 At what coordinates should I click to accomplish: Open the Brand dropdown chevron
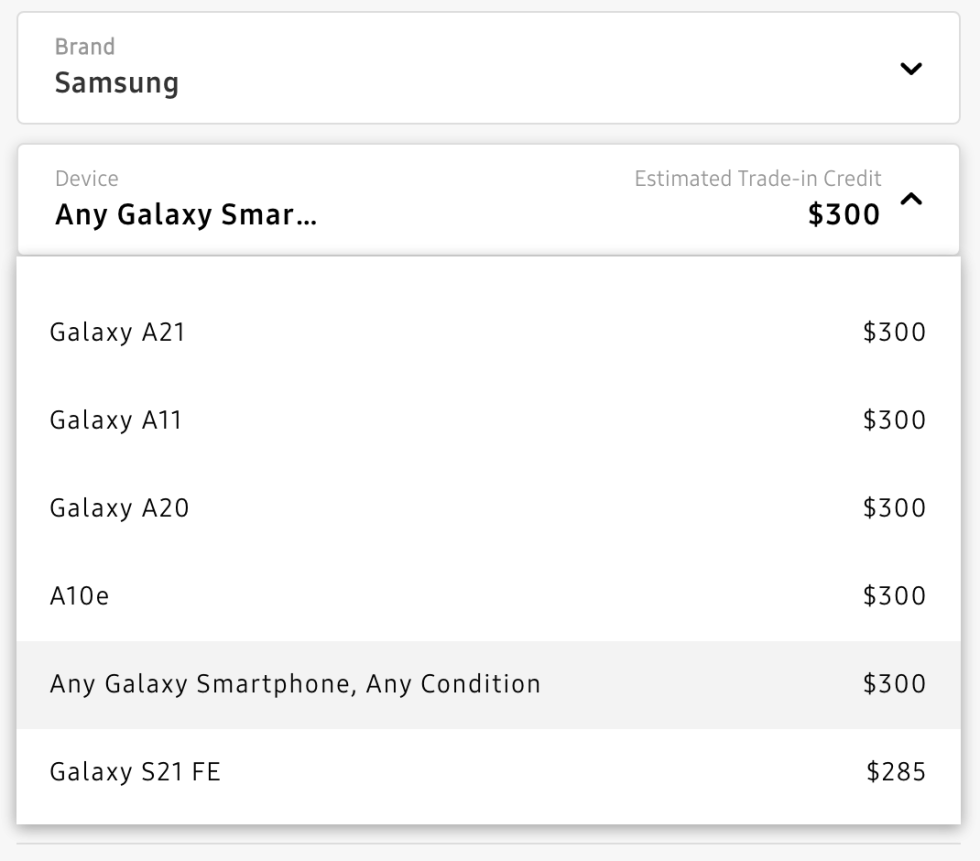coord(911,69)
